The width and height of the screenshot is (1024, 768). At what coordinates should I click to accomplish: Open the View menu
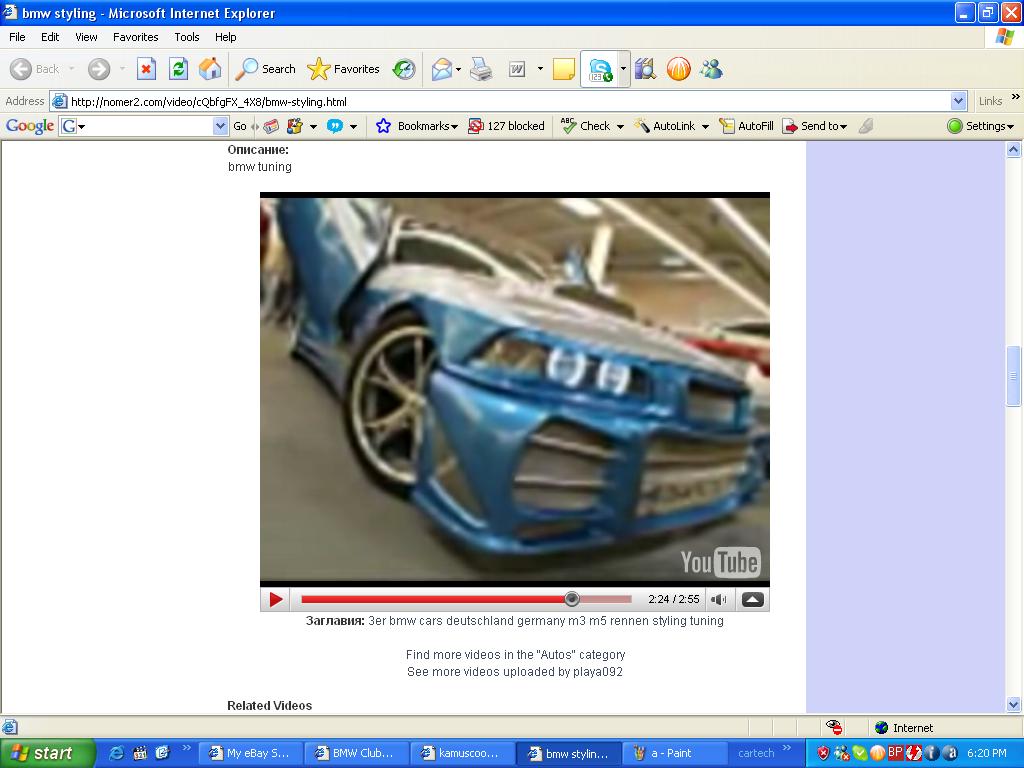tap(86, 37)
